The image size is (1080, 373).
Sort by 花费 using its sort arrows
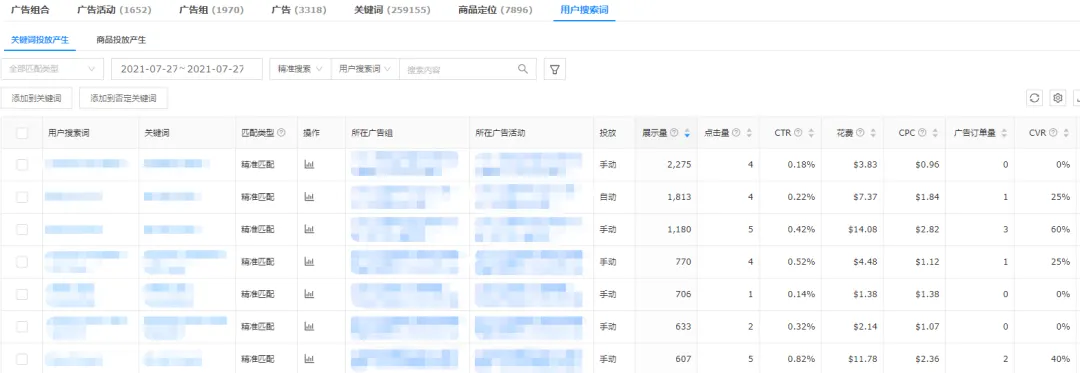coord(873,134)
